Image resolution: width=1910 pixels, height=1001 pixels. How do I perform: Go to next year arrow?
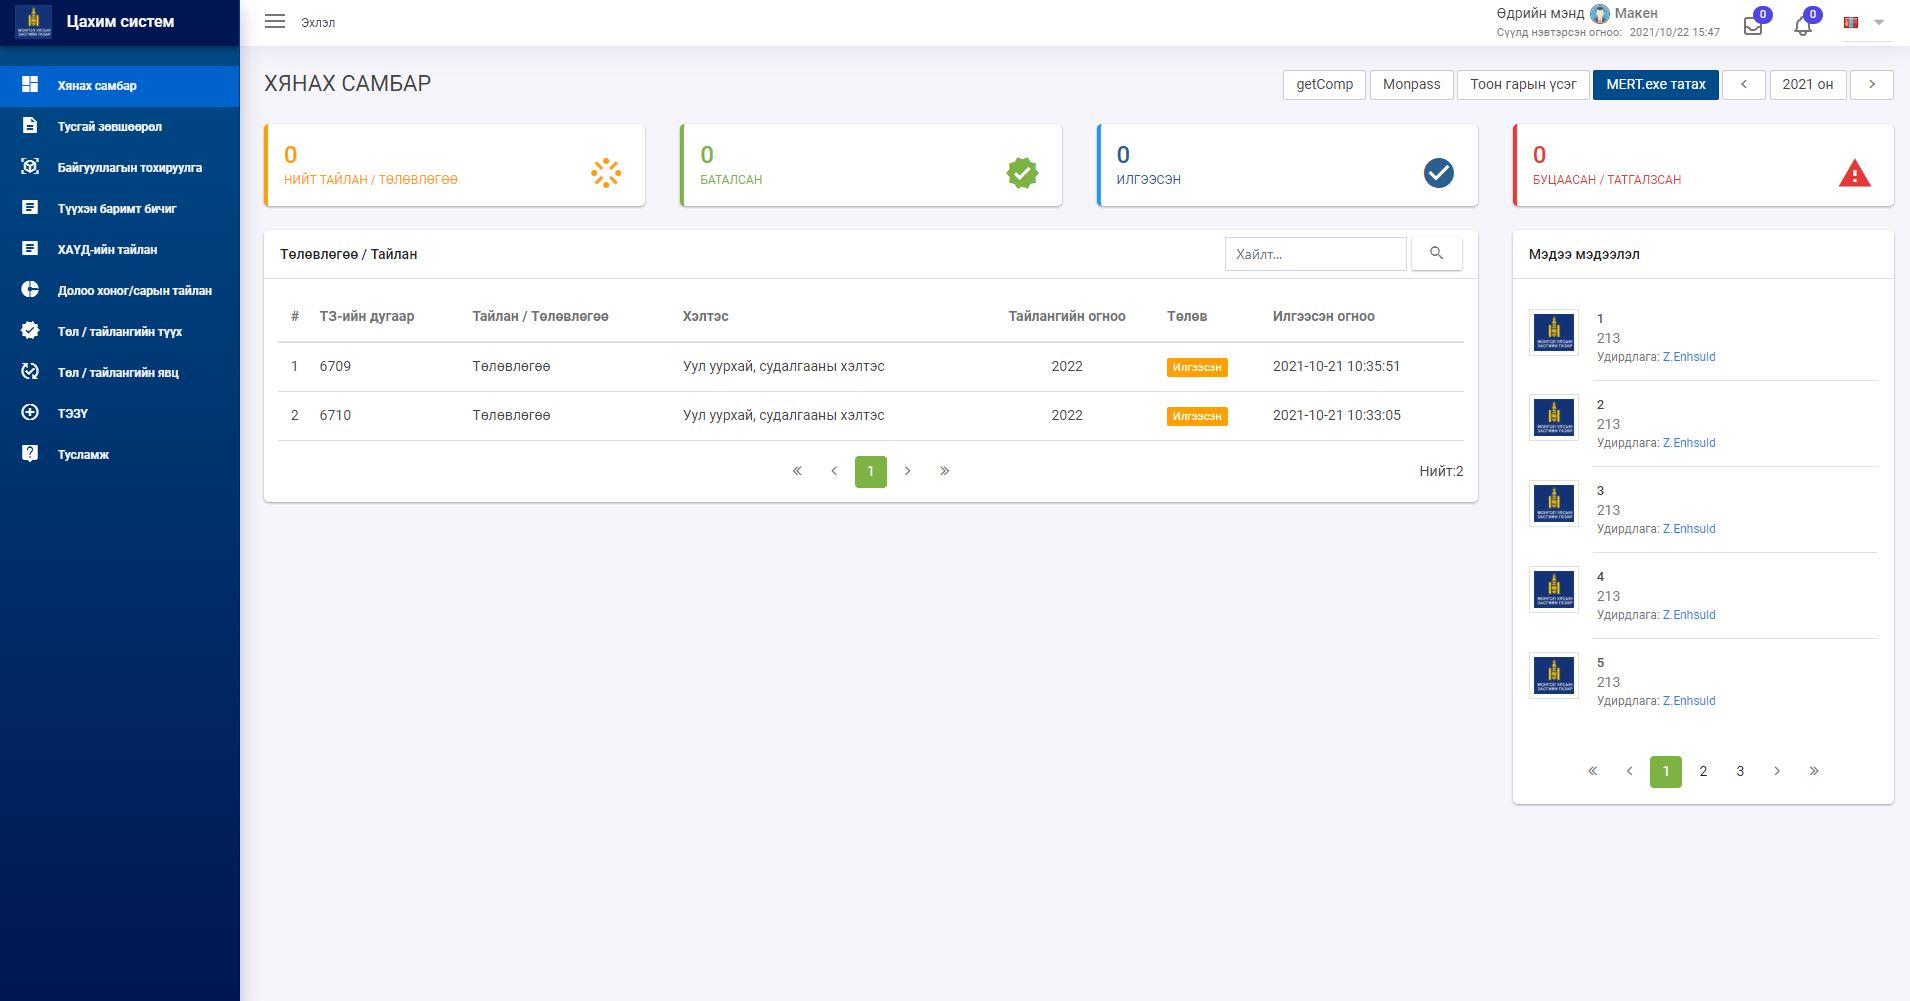tap(1871, 85)
